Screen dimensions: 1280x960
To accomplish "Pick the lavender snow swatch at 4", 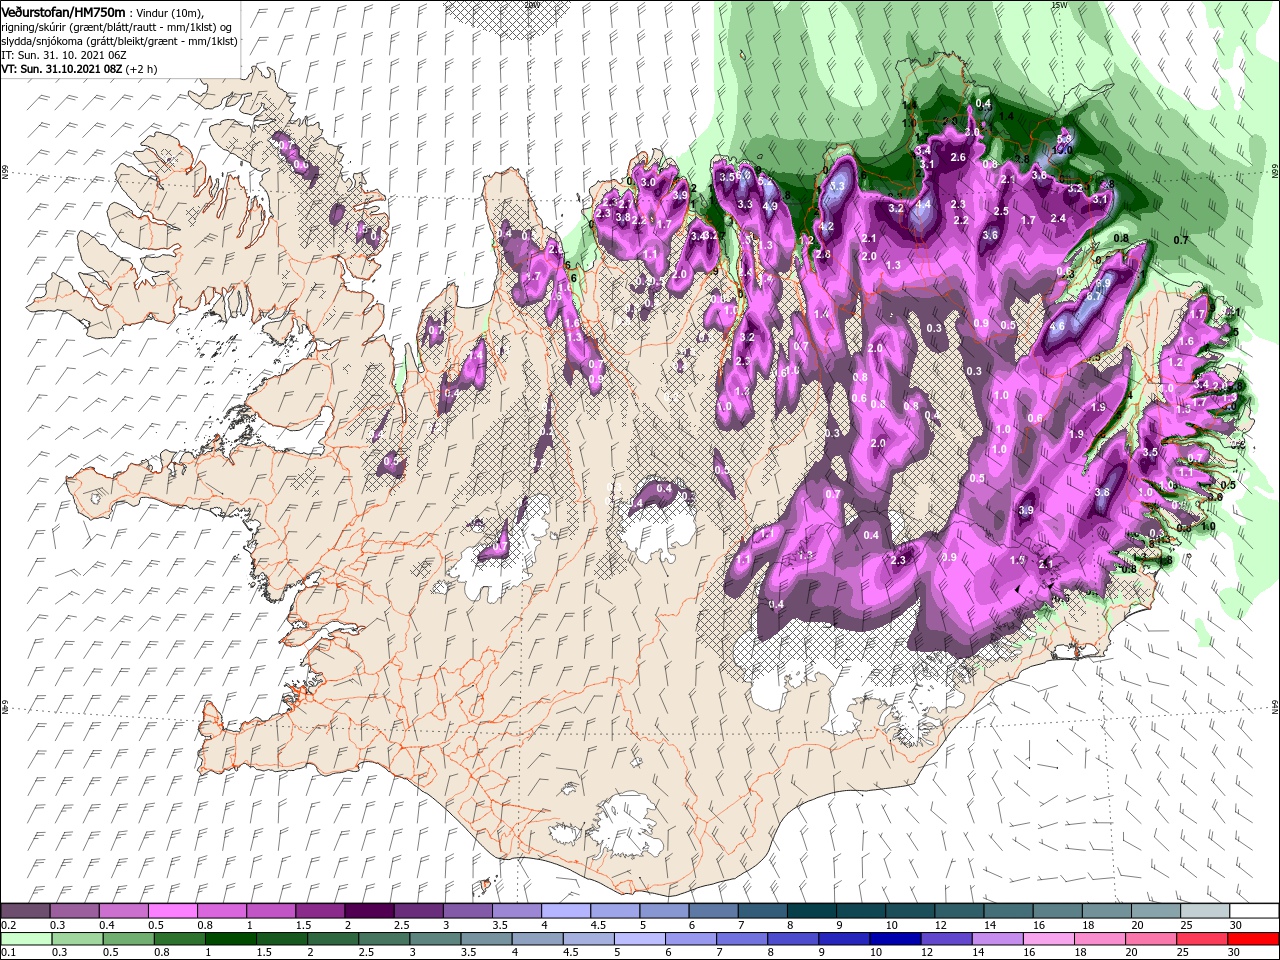I will [x=566, y=911].
